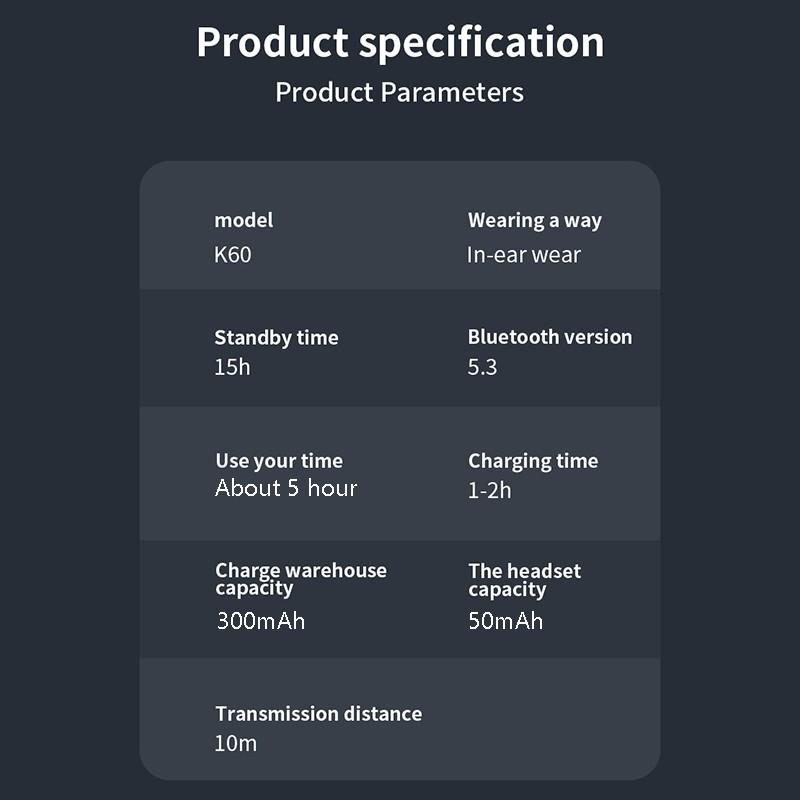Click the "Charging time" label
Screen dimensions: 800x800
(x=533, y=461)
